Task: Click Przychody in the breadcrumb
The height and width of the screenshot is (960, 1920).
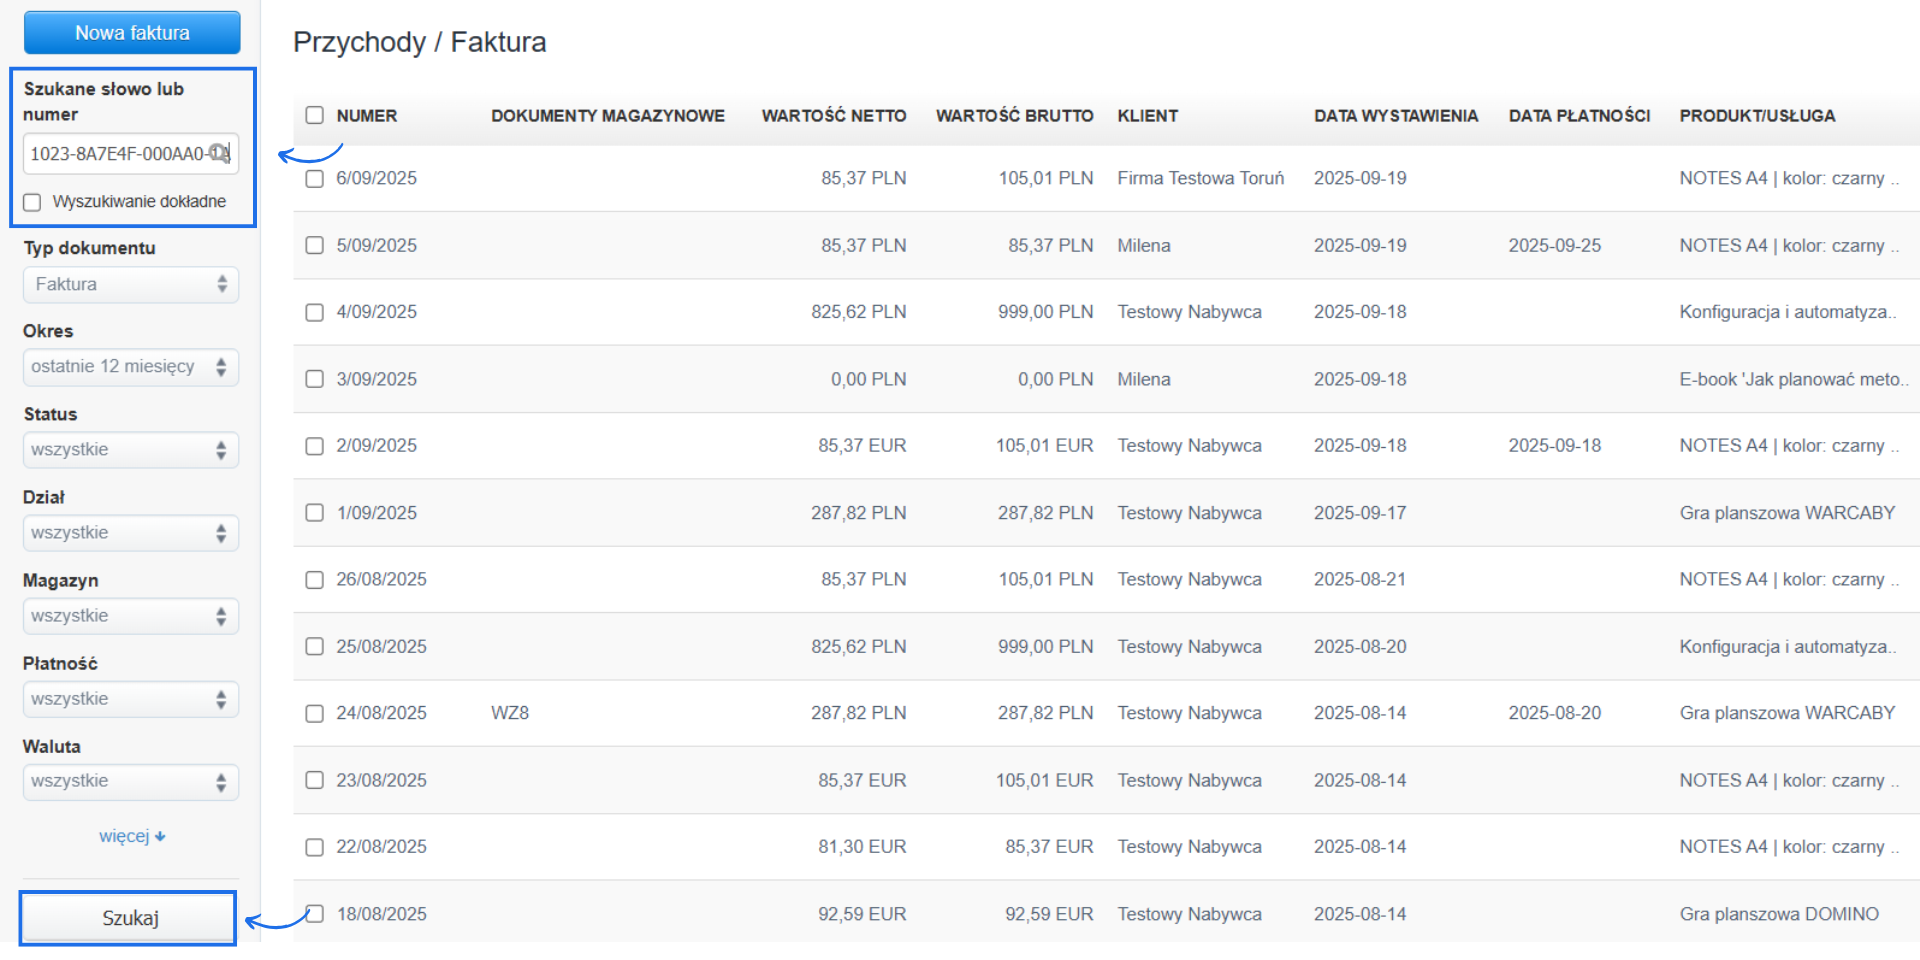Action: coord(355,42)
